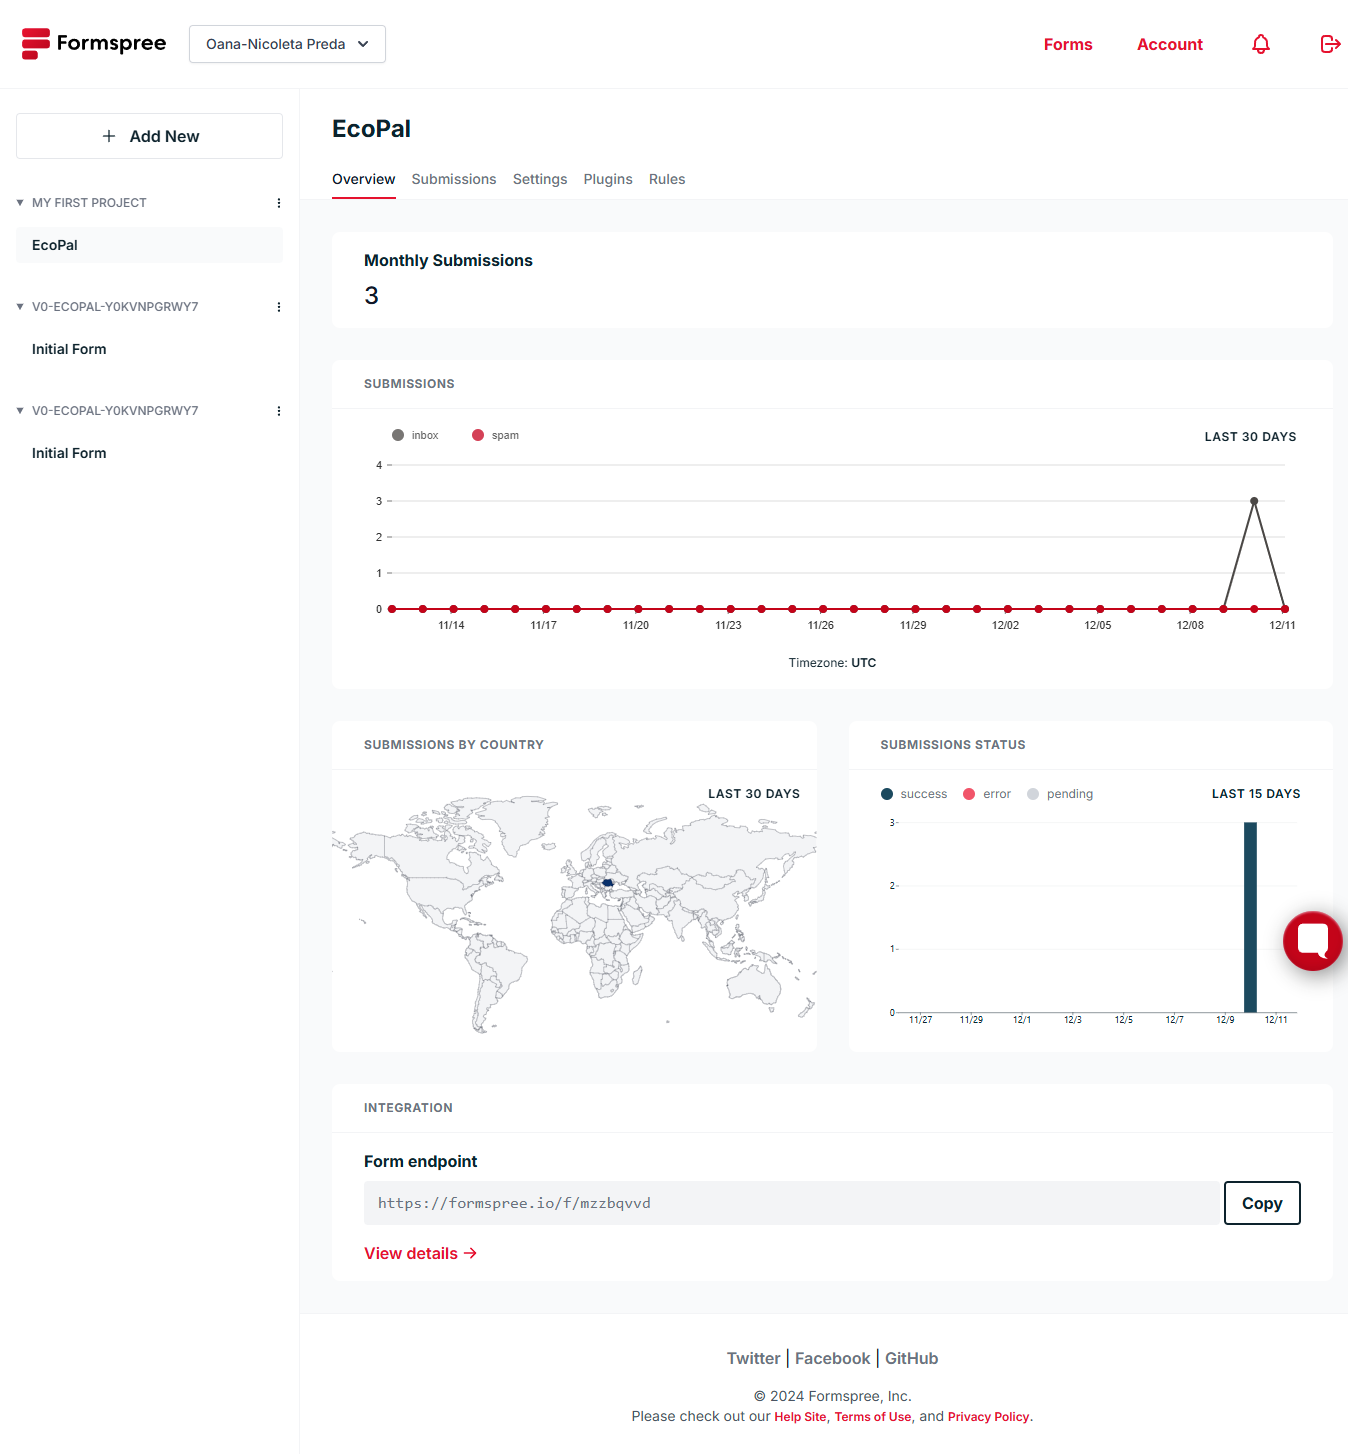The image size is (1348, 1454).
Task: Switch to the Submissions tab
Action: click(x=454, y=179)
